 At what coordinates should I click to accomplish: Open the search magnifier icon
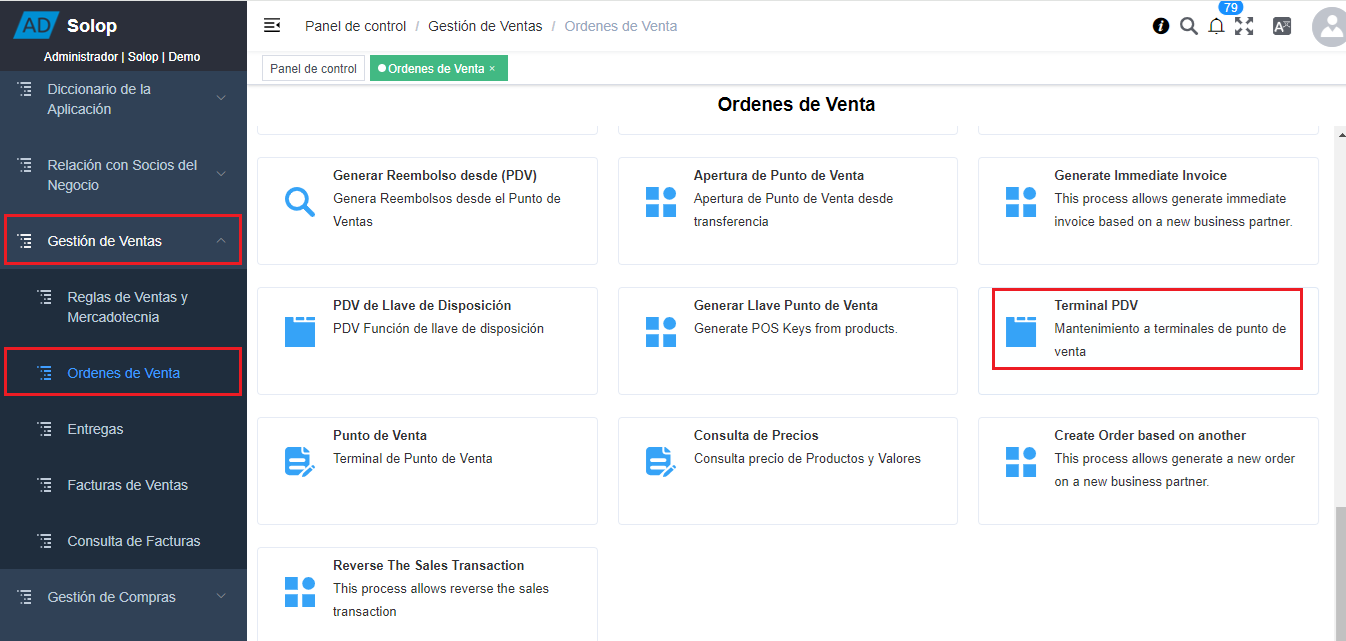(1189, 26)
